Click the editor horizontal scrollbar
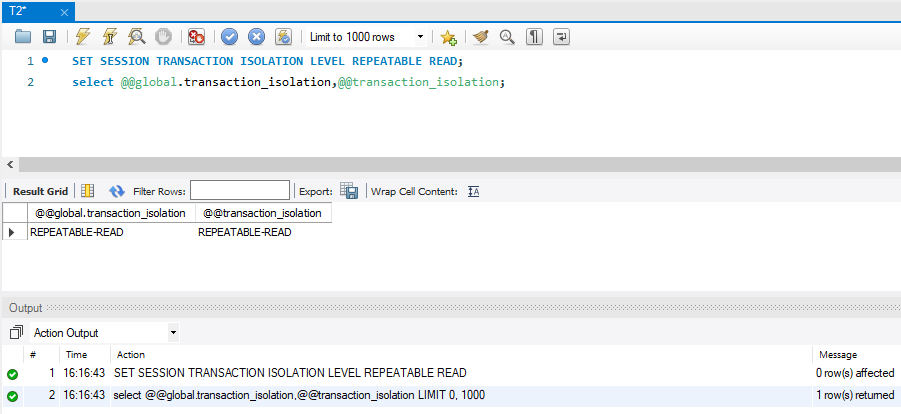901x414 pixels. 460,164
